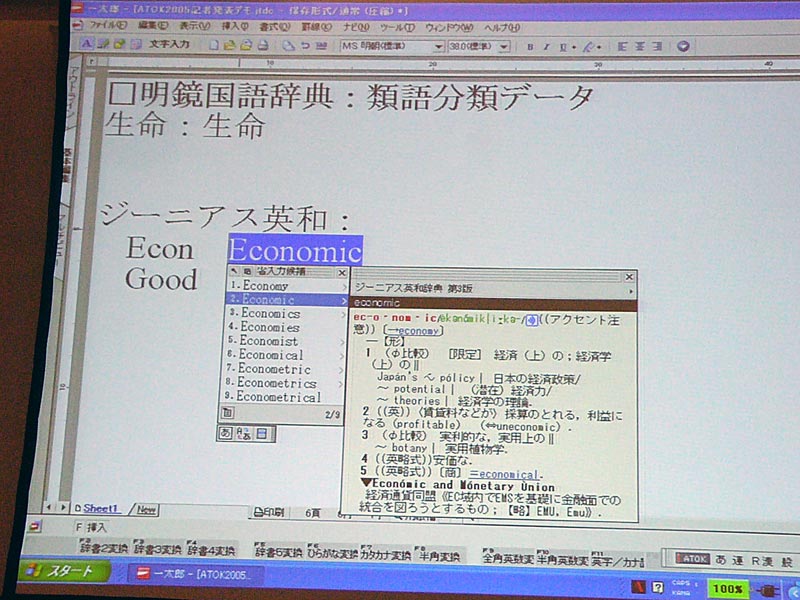Expand the Economy candidate arrow

pyautogui.click(x=344, y=287)
